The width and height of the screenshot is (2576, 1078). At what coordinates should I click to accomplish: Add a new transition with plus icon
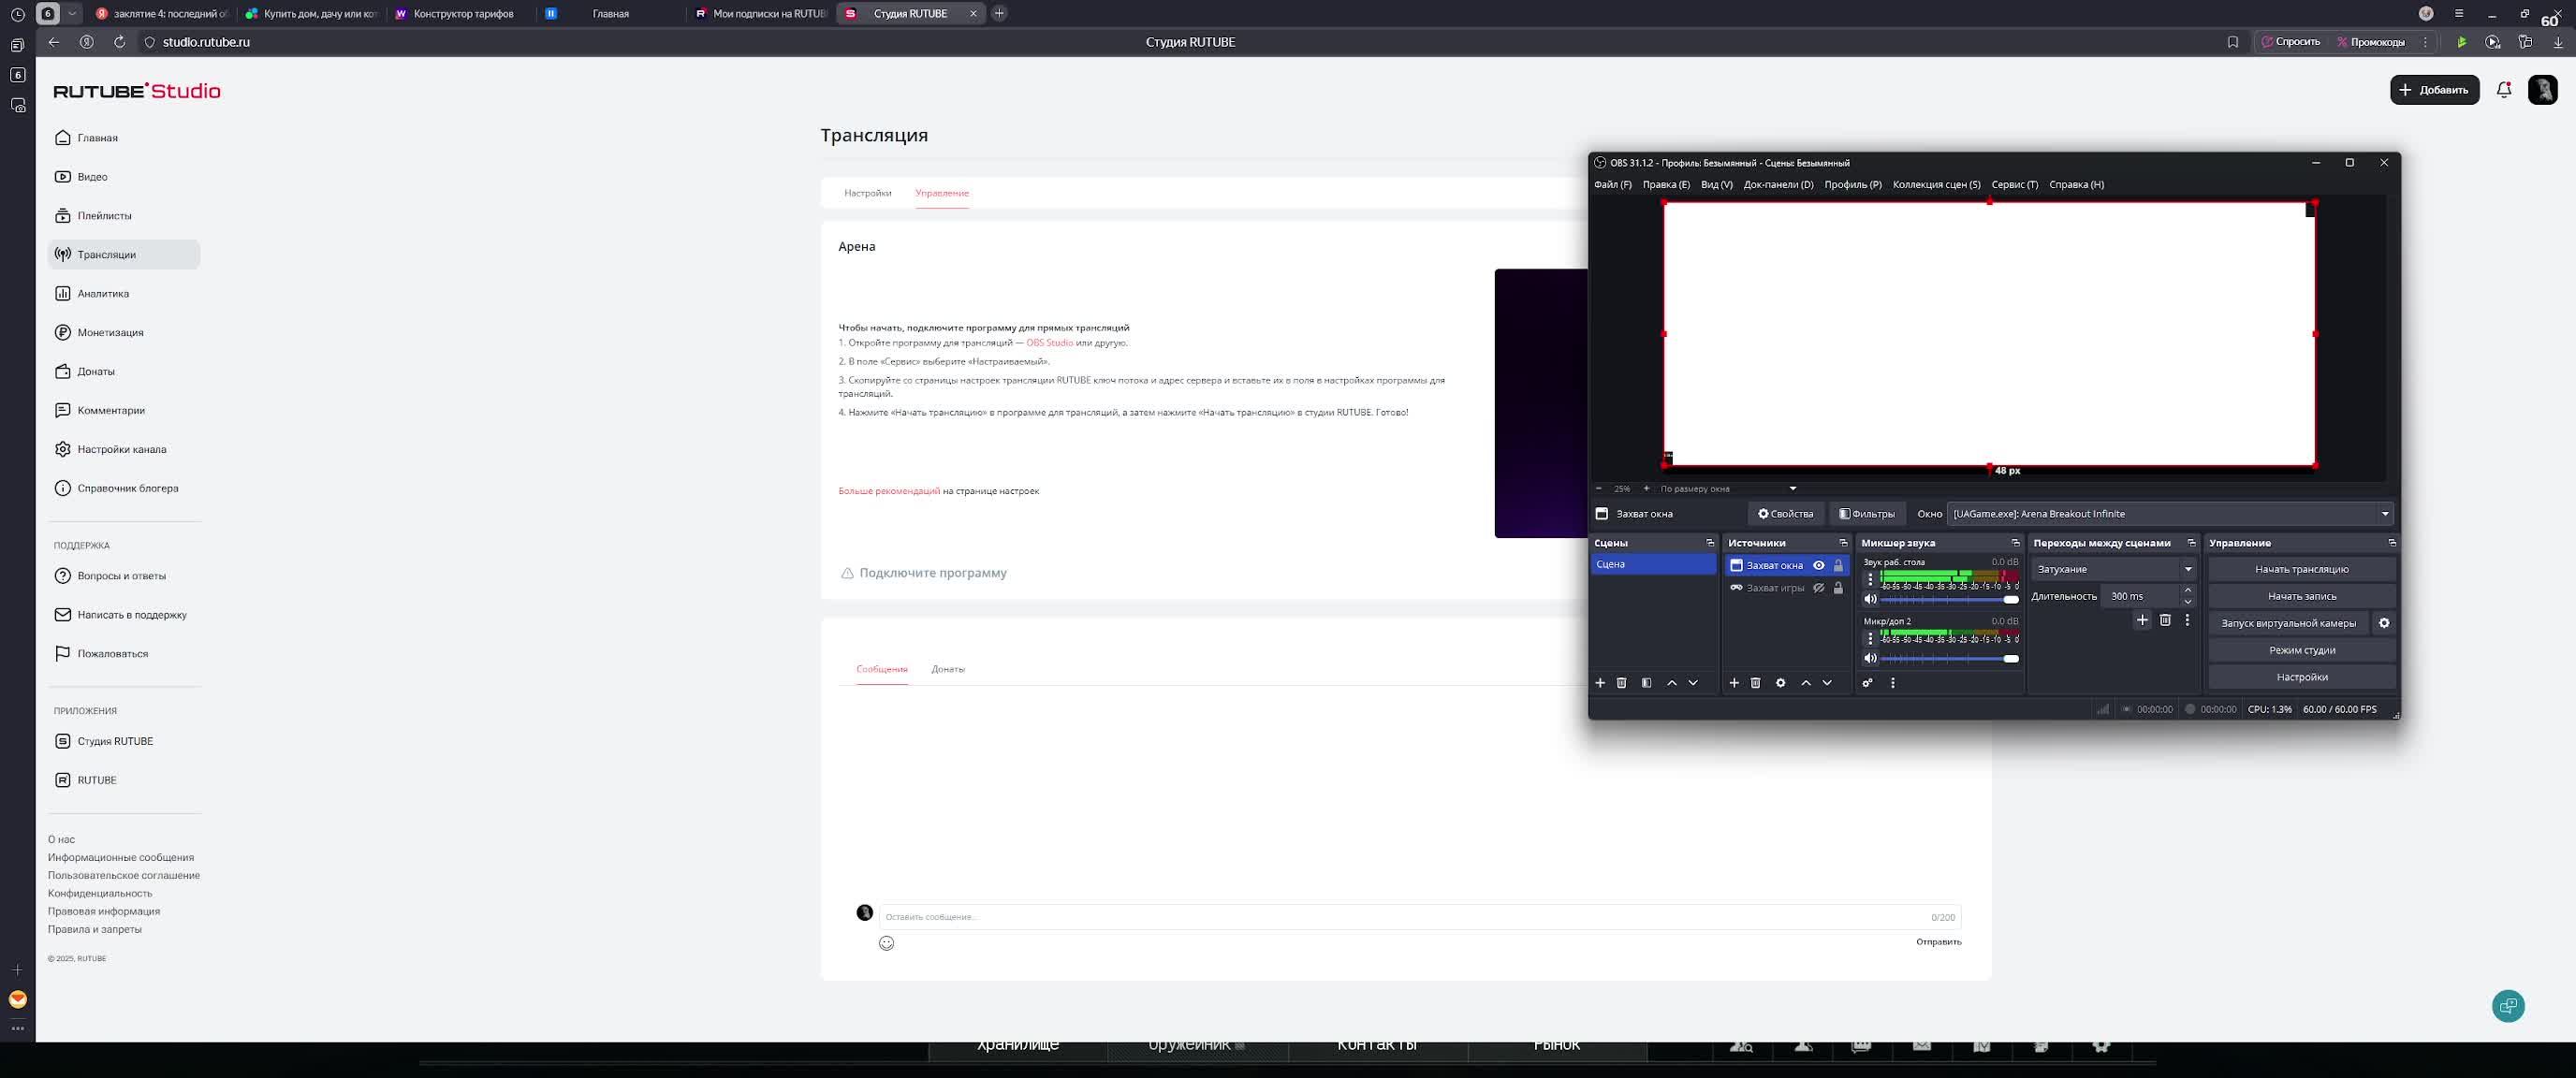[x=2142, y=620]
